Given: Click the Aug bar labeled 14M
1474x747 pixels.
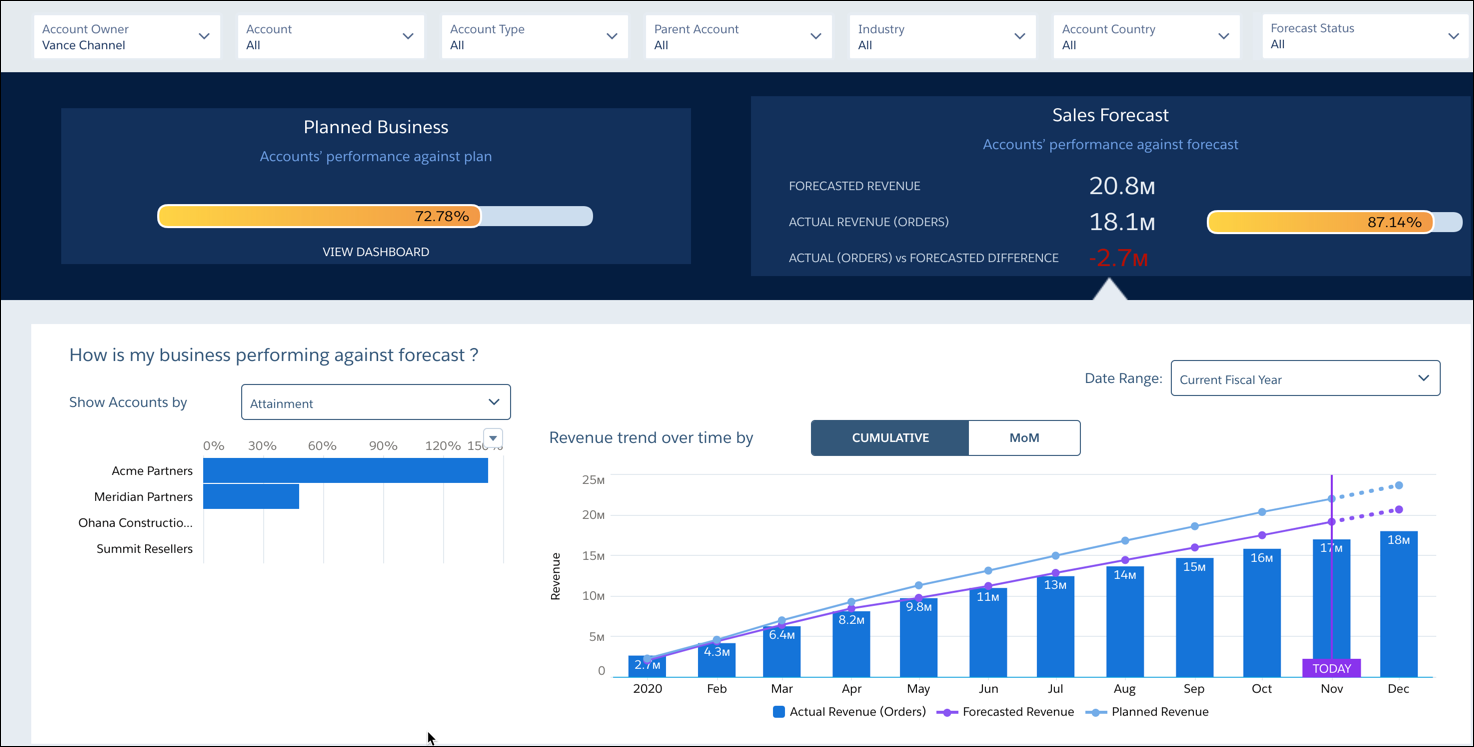Looking at the screenshot, I should coord(1125,622).
